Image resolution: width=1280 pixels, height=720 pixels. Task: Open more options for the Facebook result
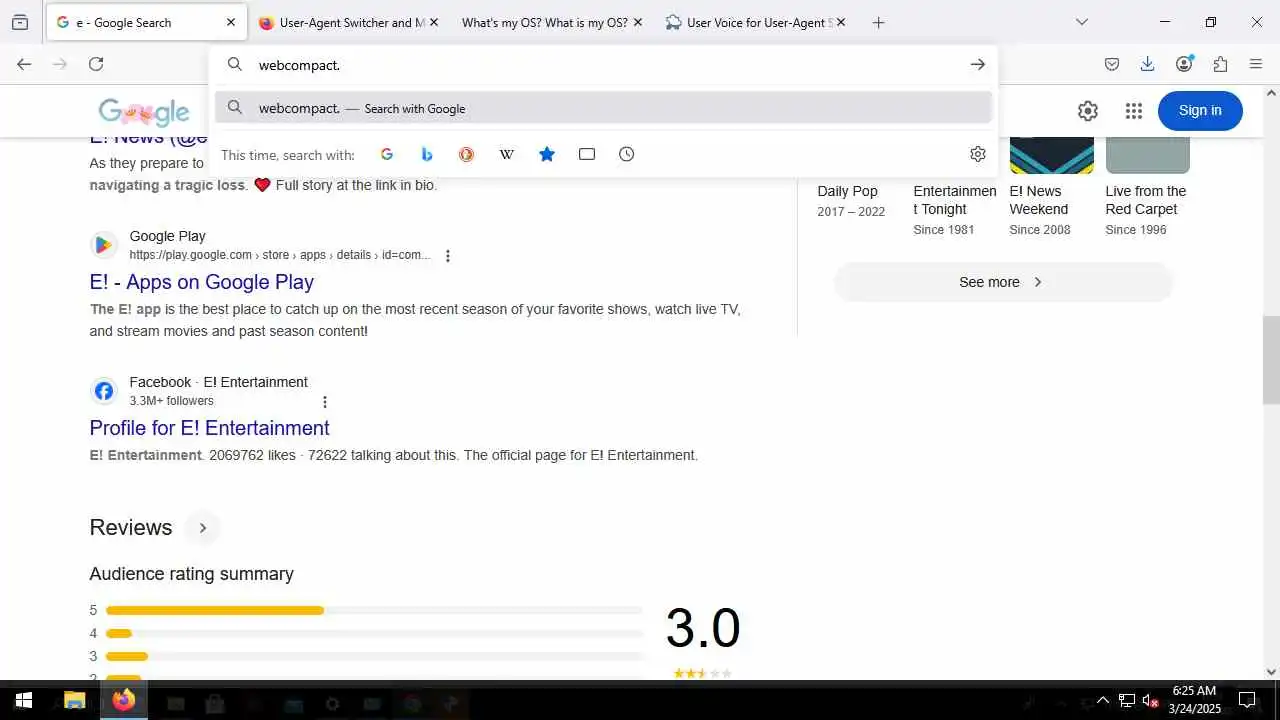[x=324, y=402]
